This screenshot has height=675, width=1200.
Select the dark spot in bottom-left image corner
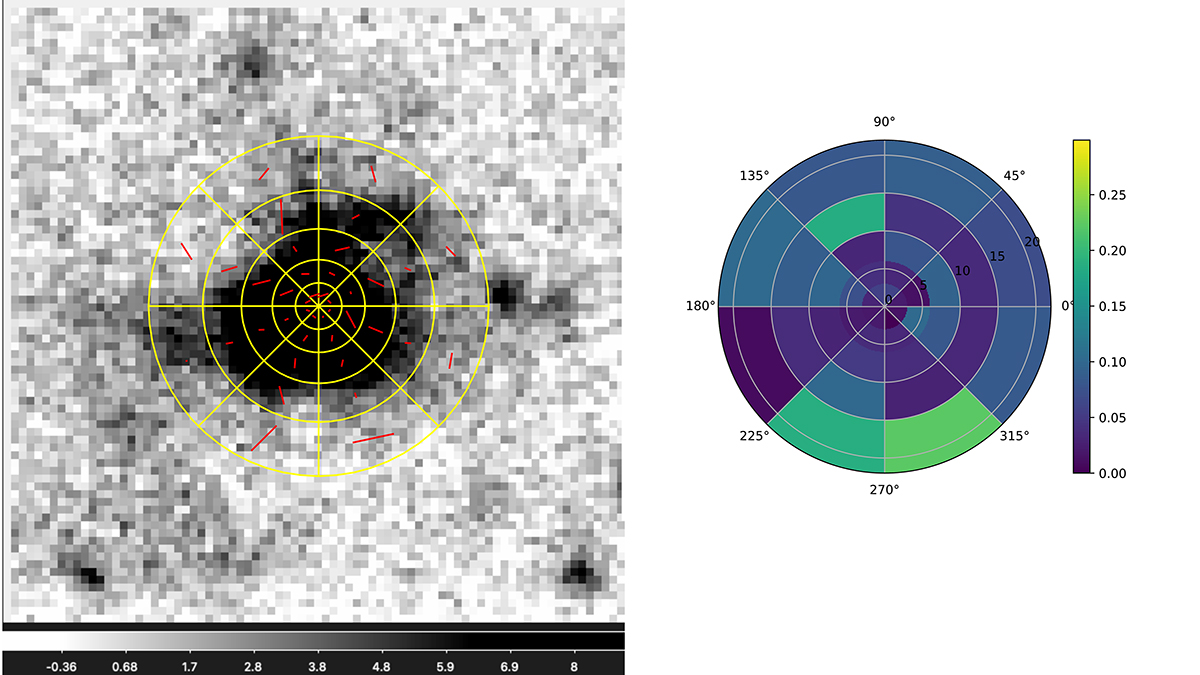pos(90,576)
